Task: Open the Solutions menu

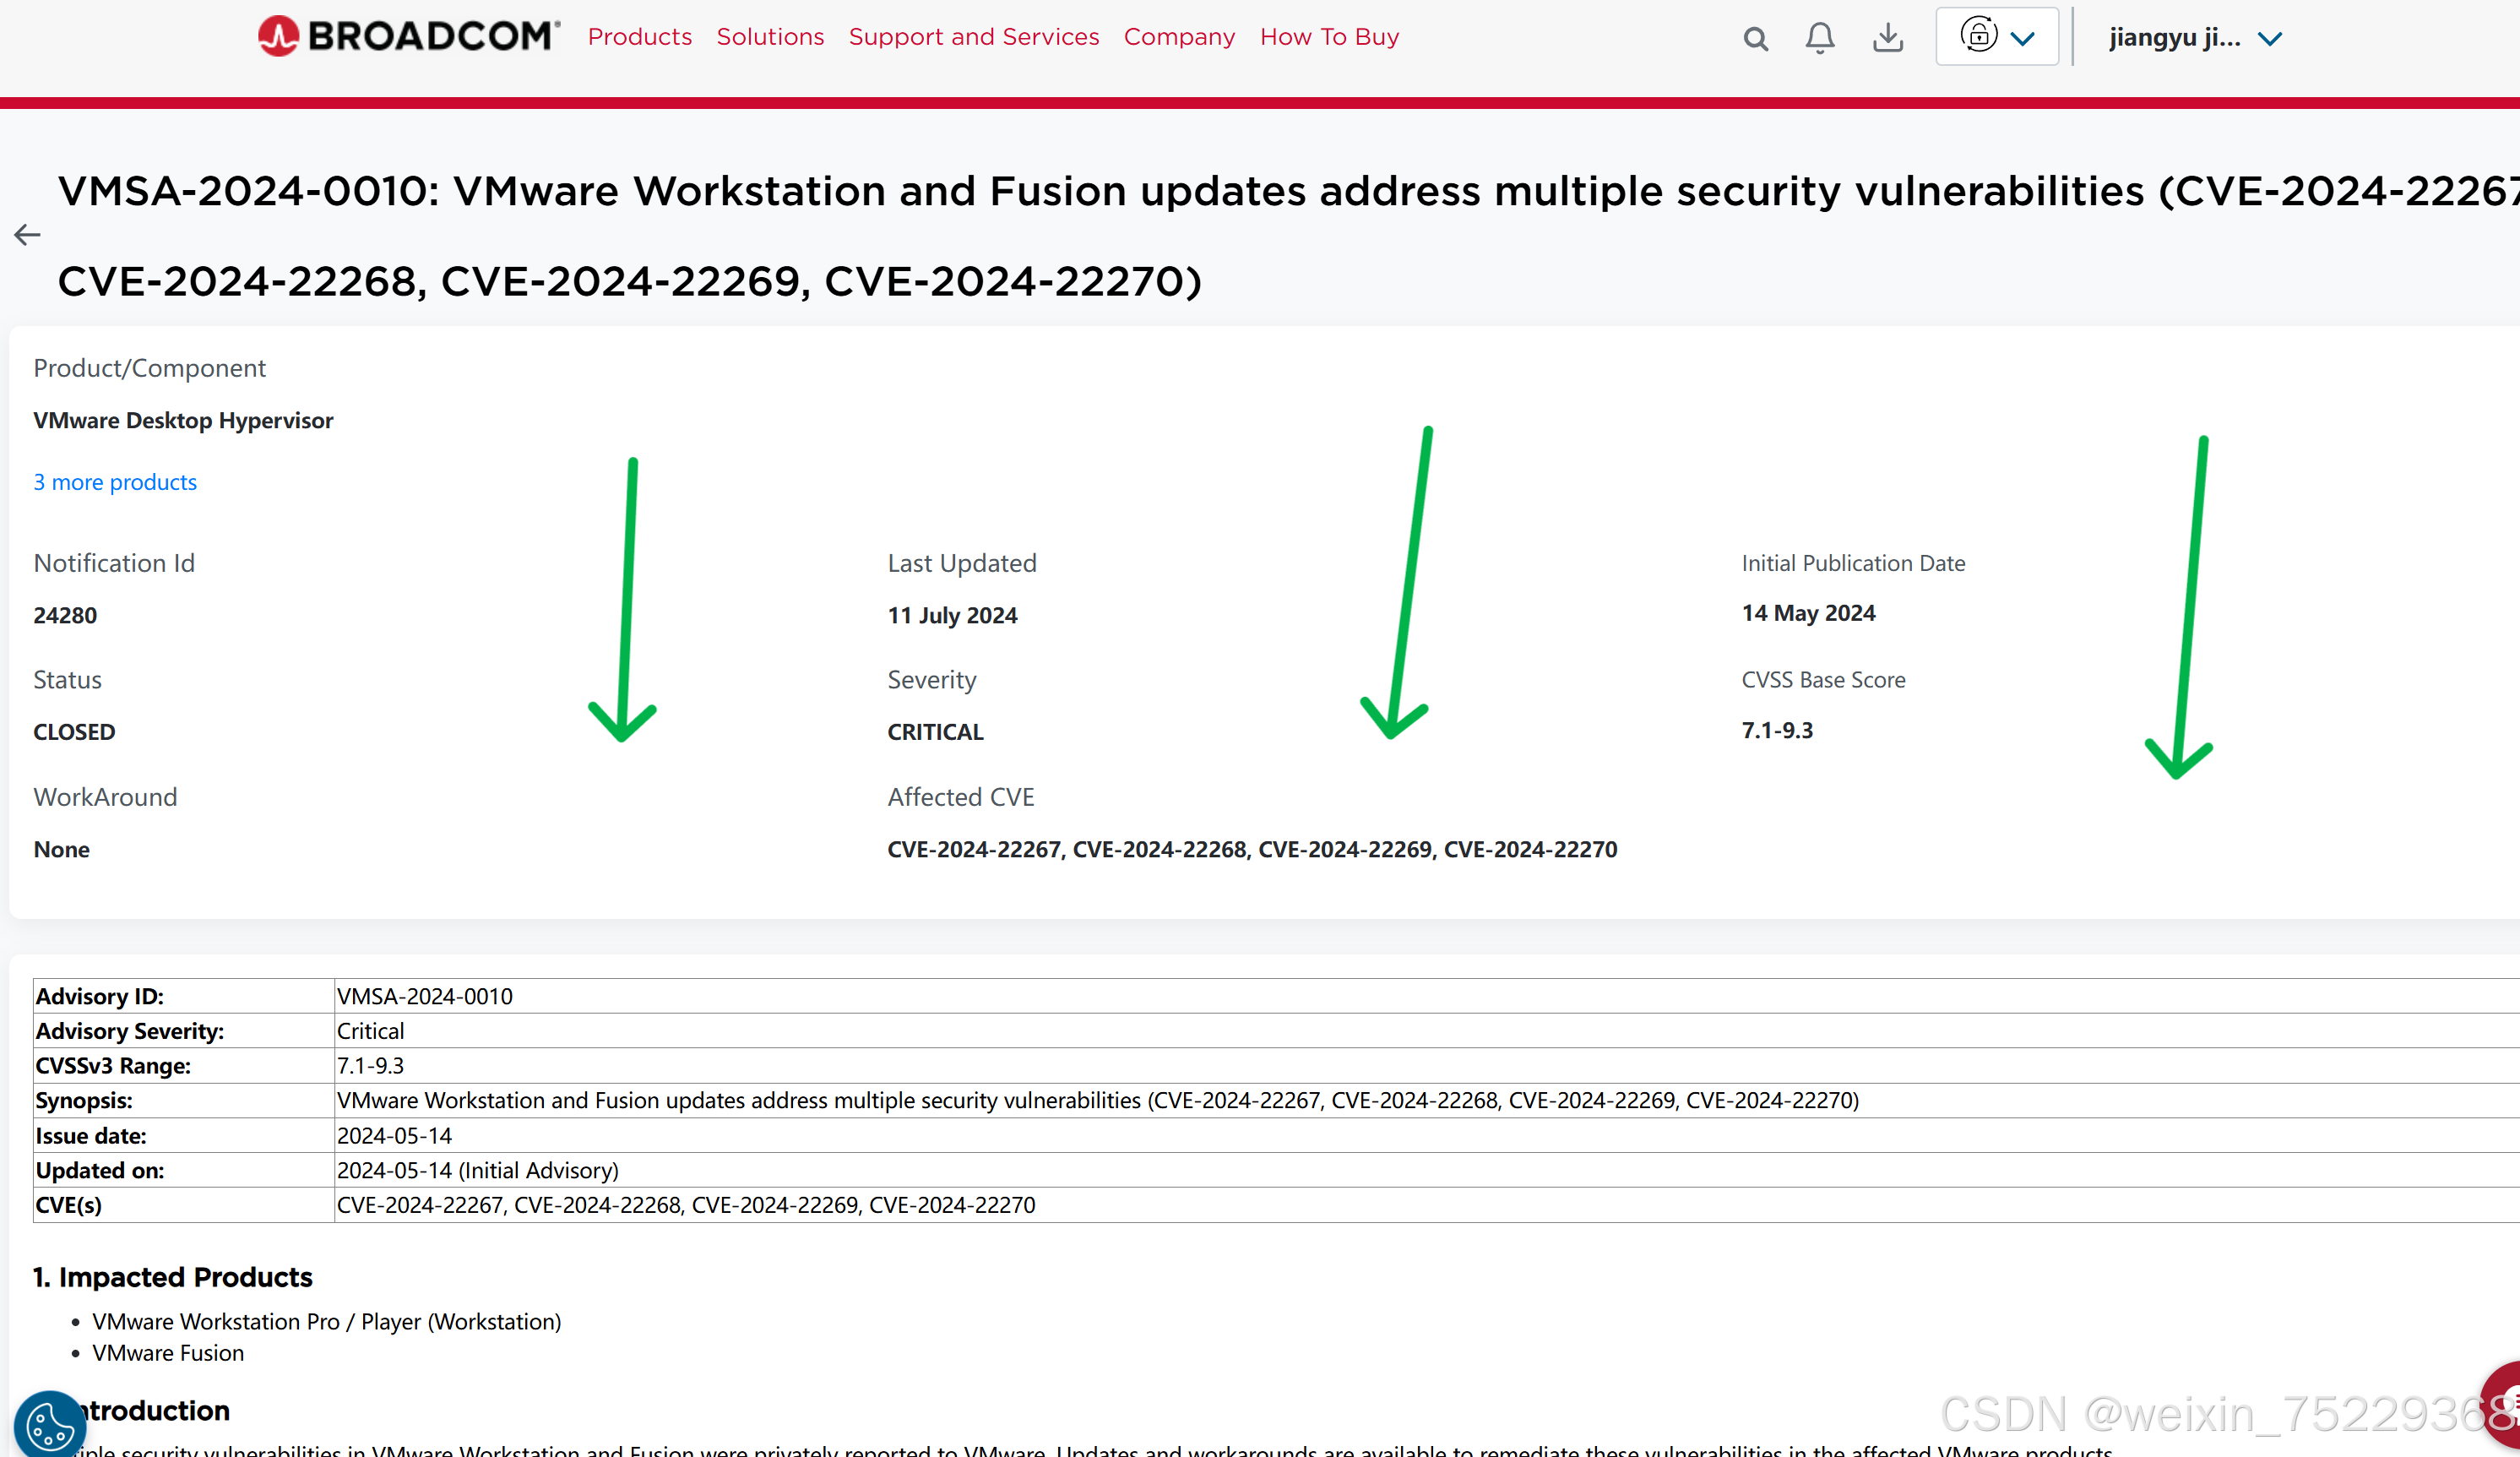Action: point(770,37)
